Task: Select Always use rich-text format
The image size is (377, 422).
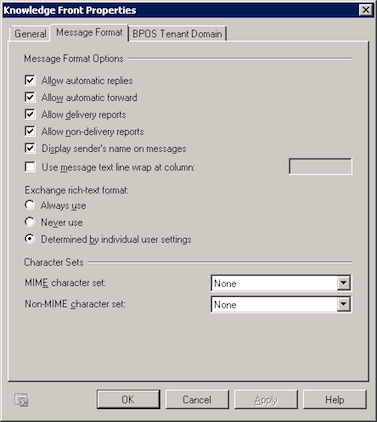Action: pyautogui.click(x=30, y=205)
